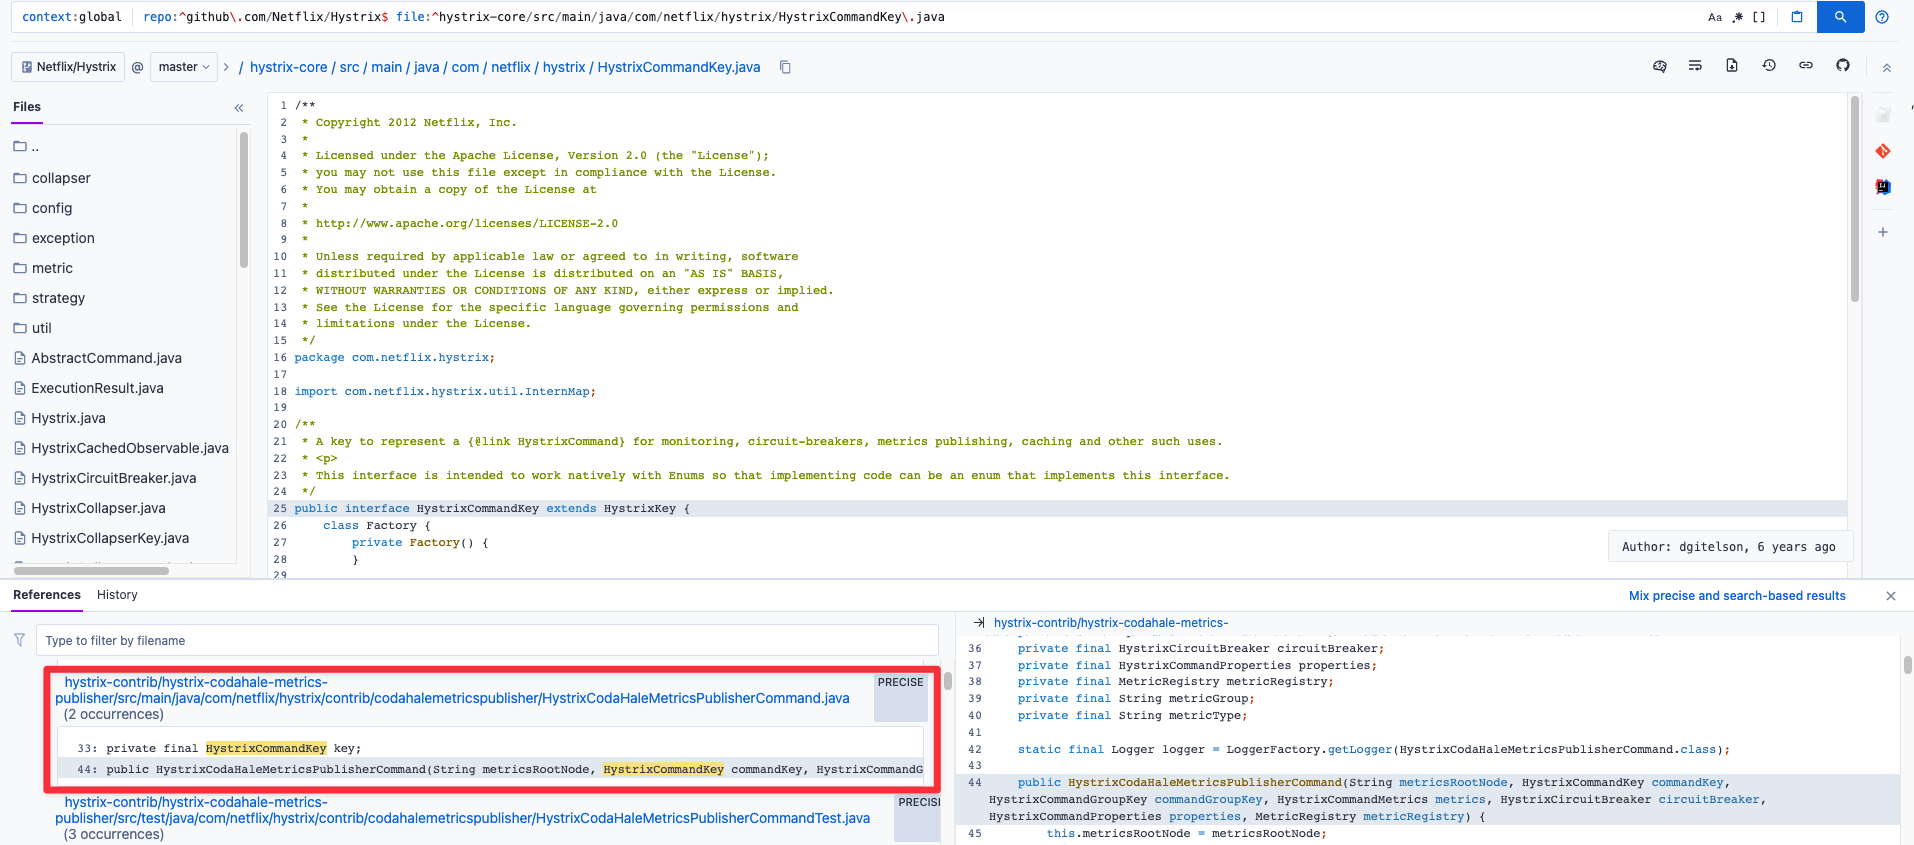View file on GitHub
Image resolution: width=1914 pixels, height=845 pixels.
1843,66
